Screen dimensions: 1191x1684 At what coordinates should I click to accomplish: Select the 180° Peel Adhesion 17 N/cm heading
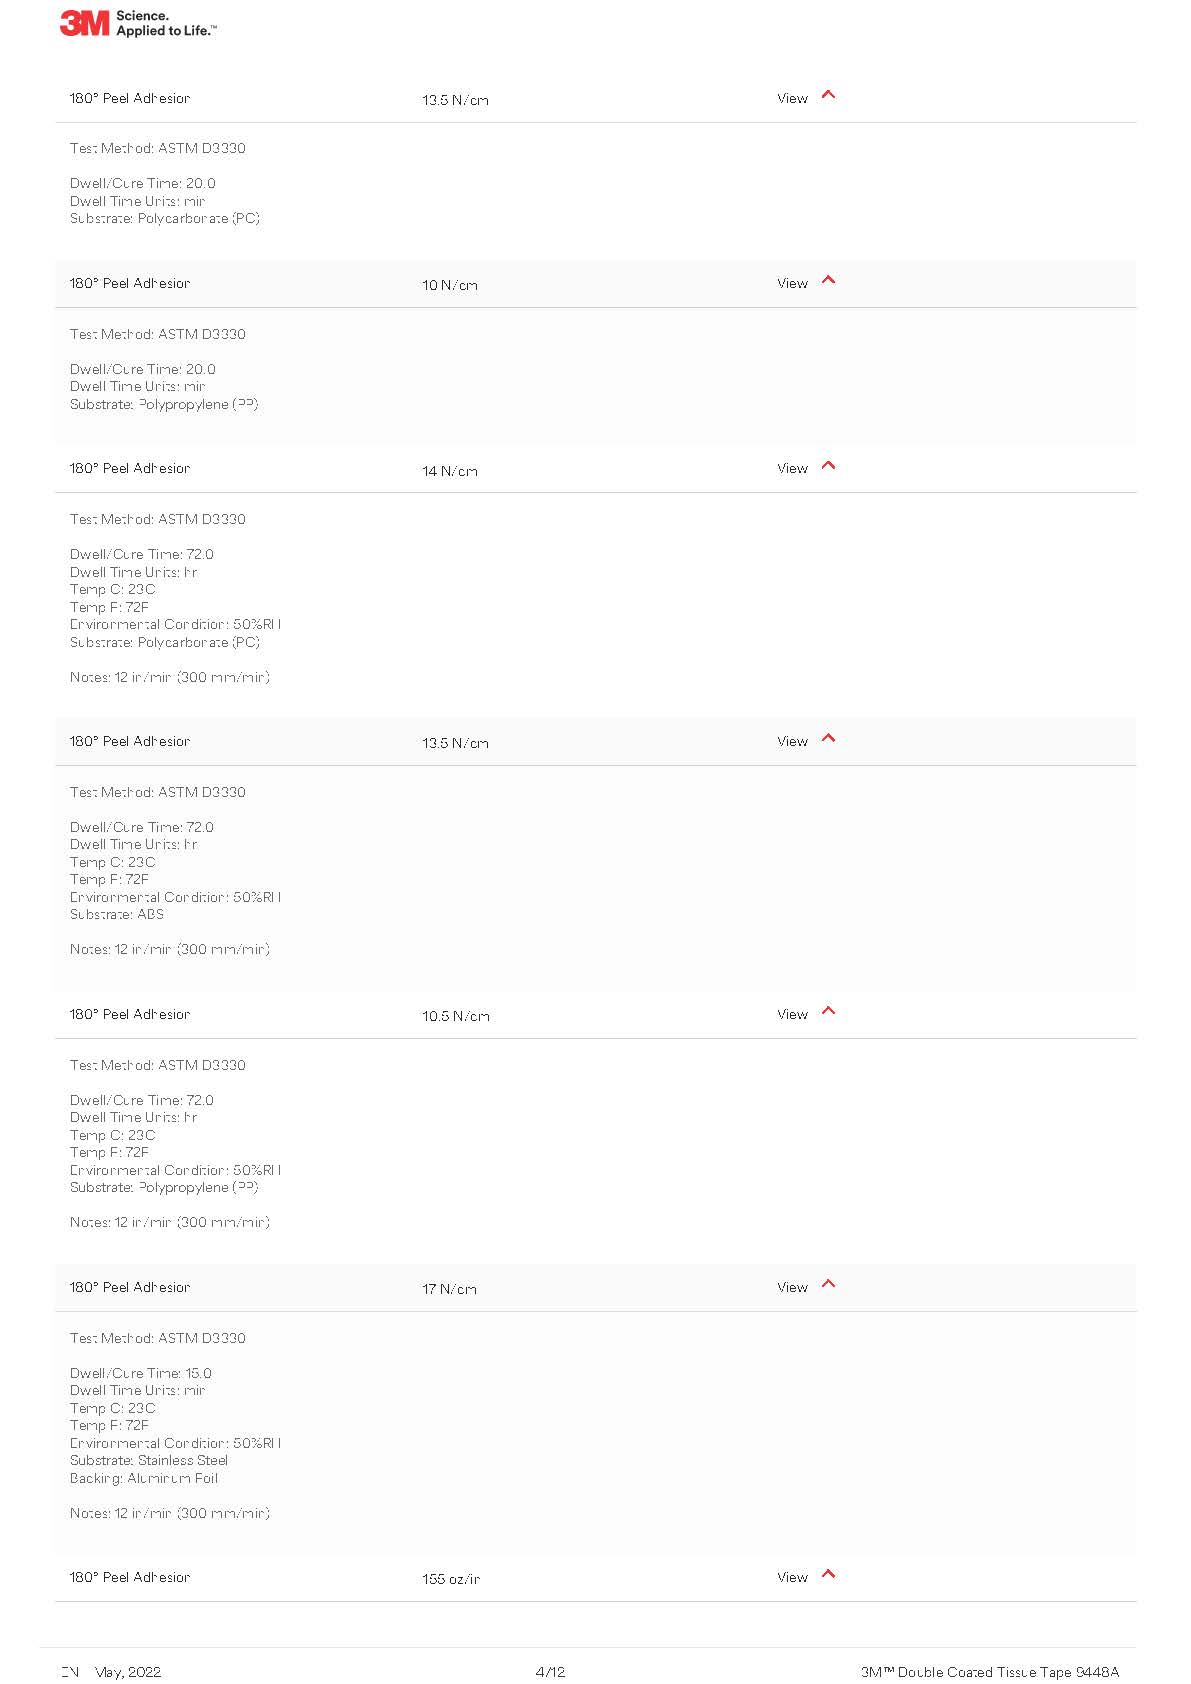pos(130,1288)
